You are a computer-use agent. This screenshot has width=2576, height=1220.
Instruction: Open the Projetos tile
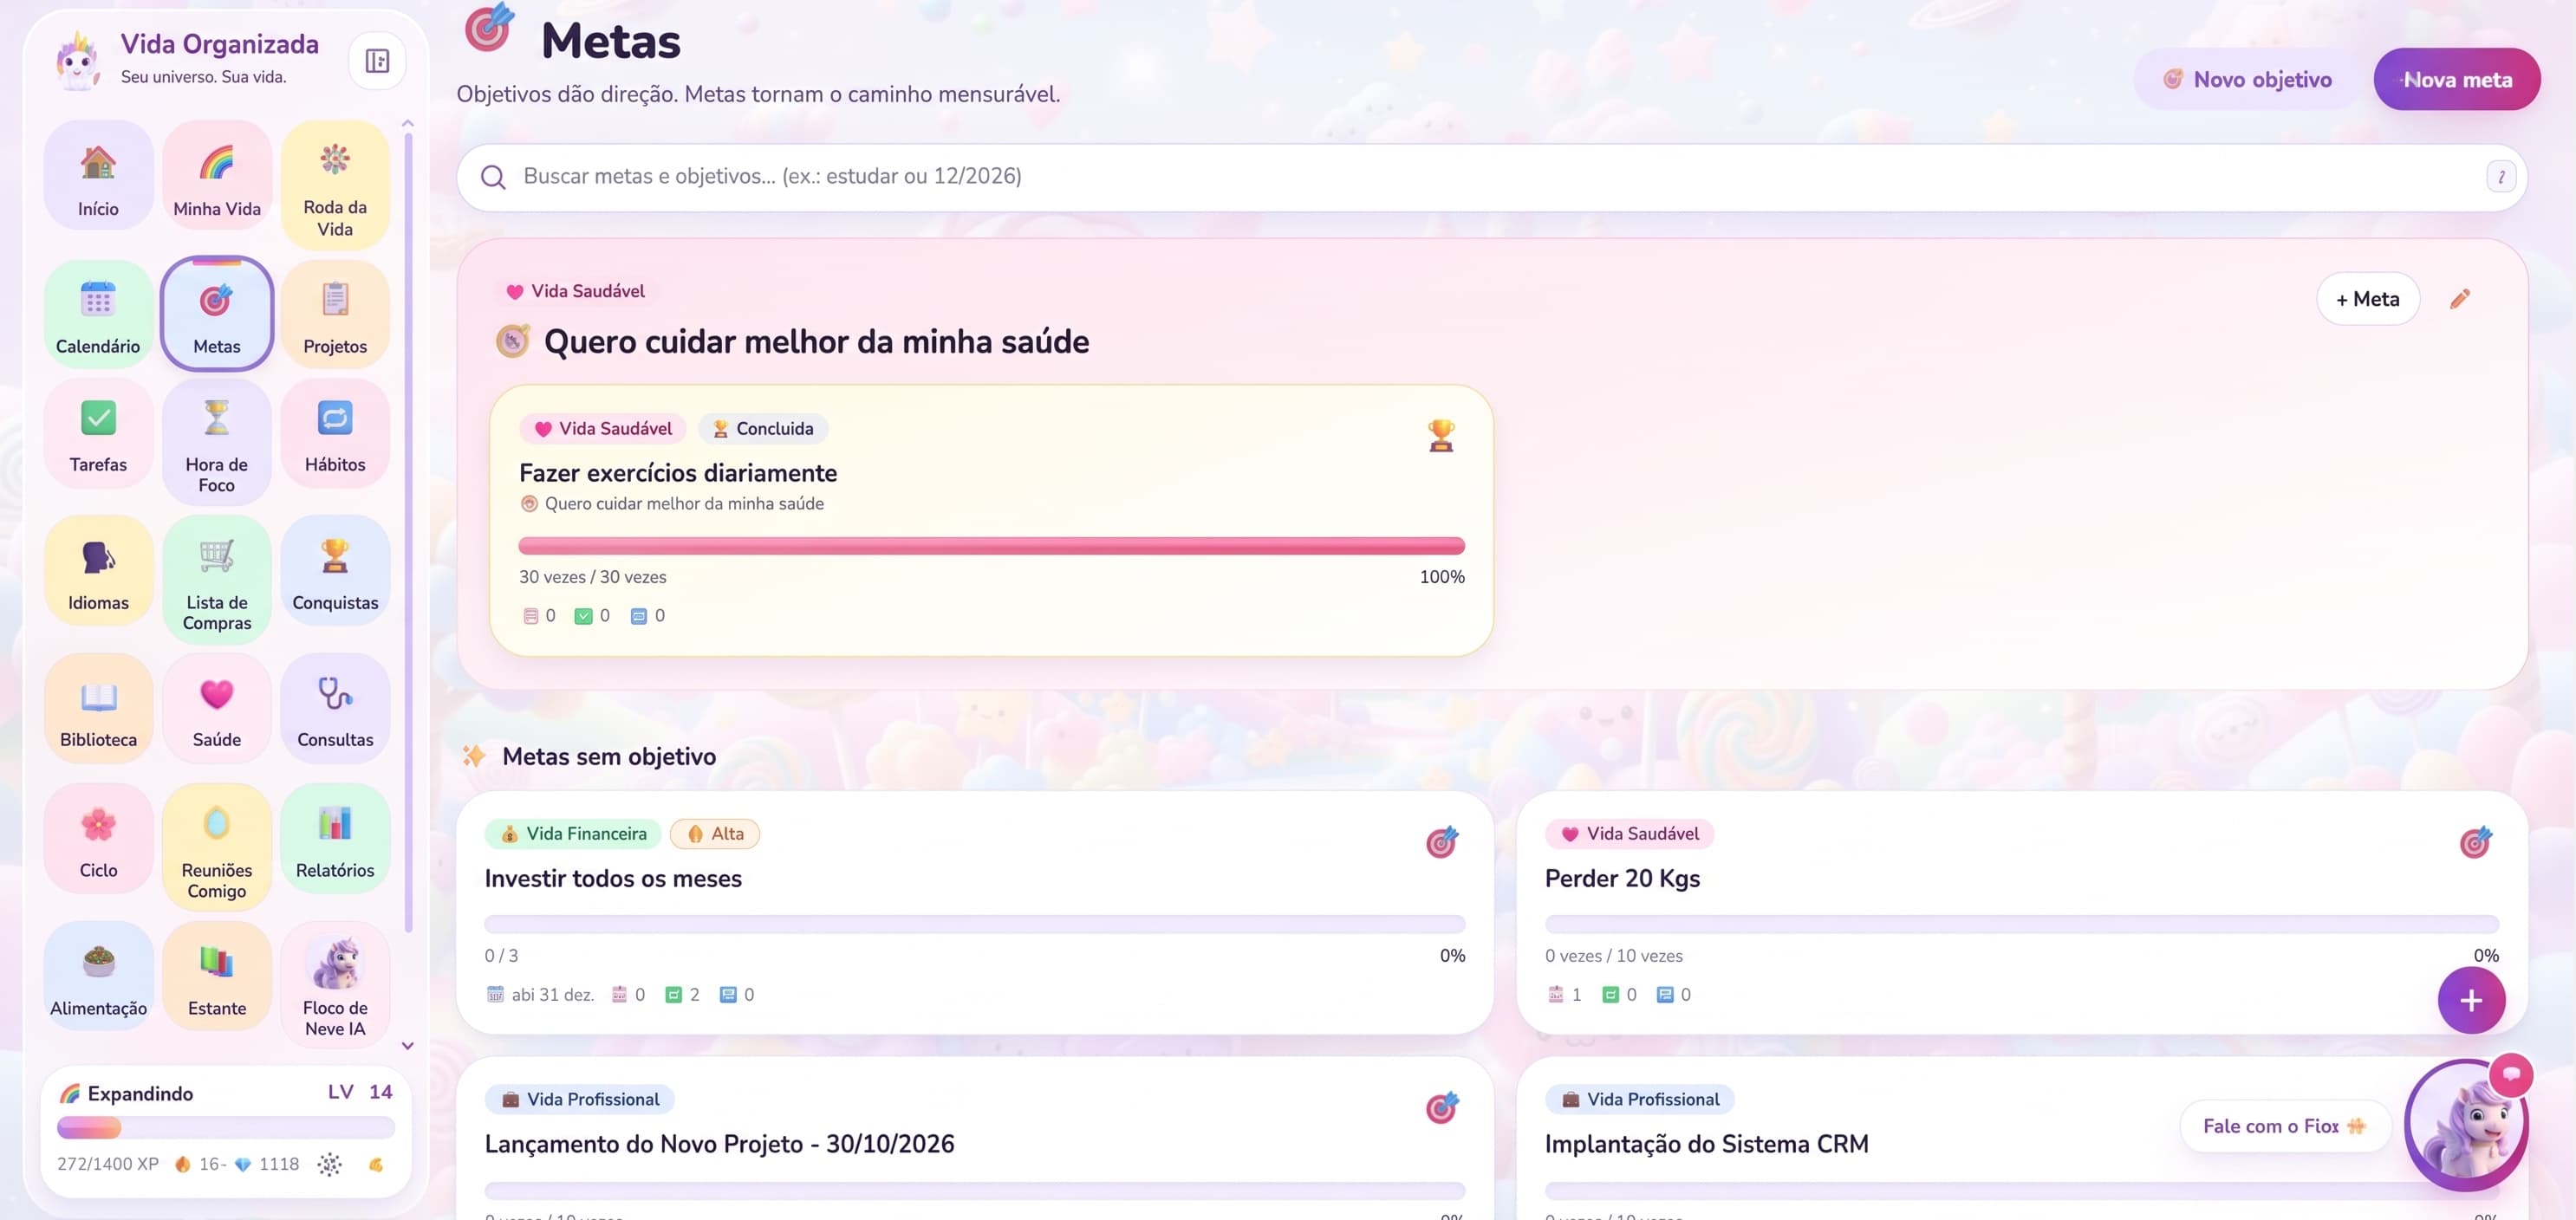coord(335,314)
